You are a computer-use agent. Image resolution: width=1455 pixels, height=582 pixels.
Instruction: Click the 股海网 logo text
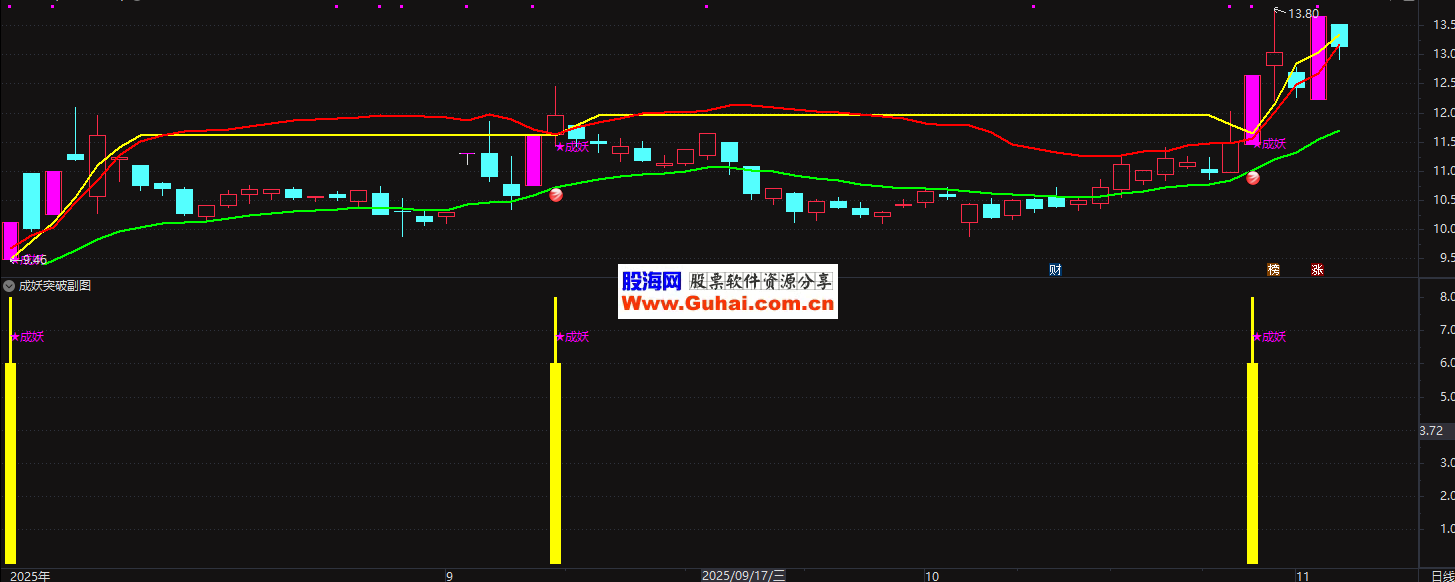coord(651,281)
